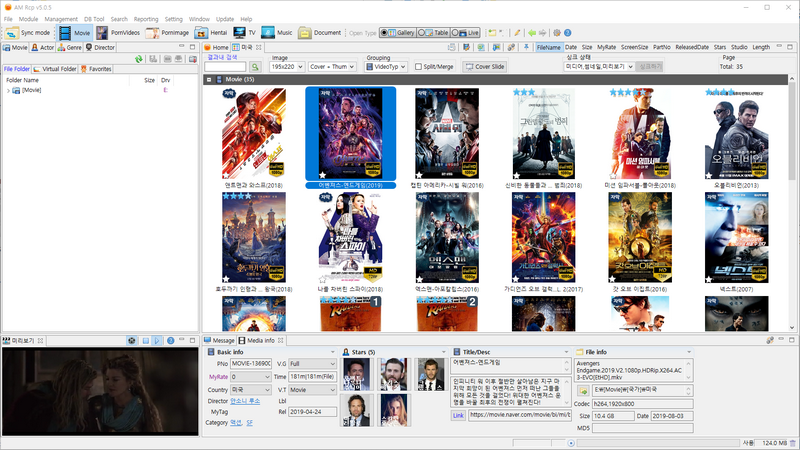
Task: Click the stop square icon in preview panel
Action: click(145, 340)
